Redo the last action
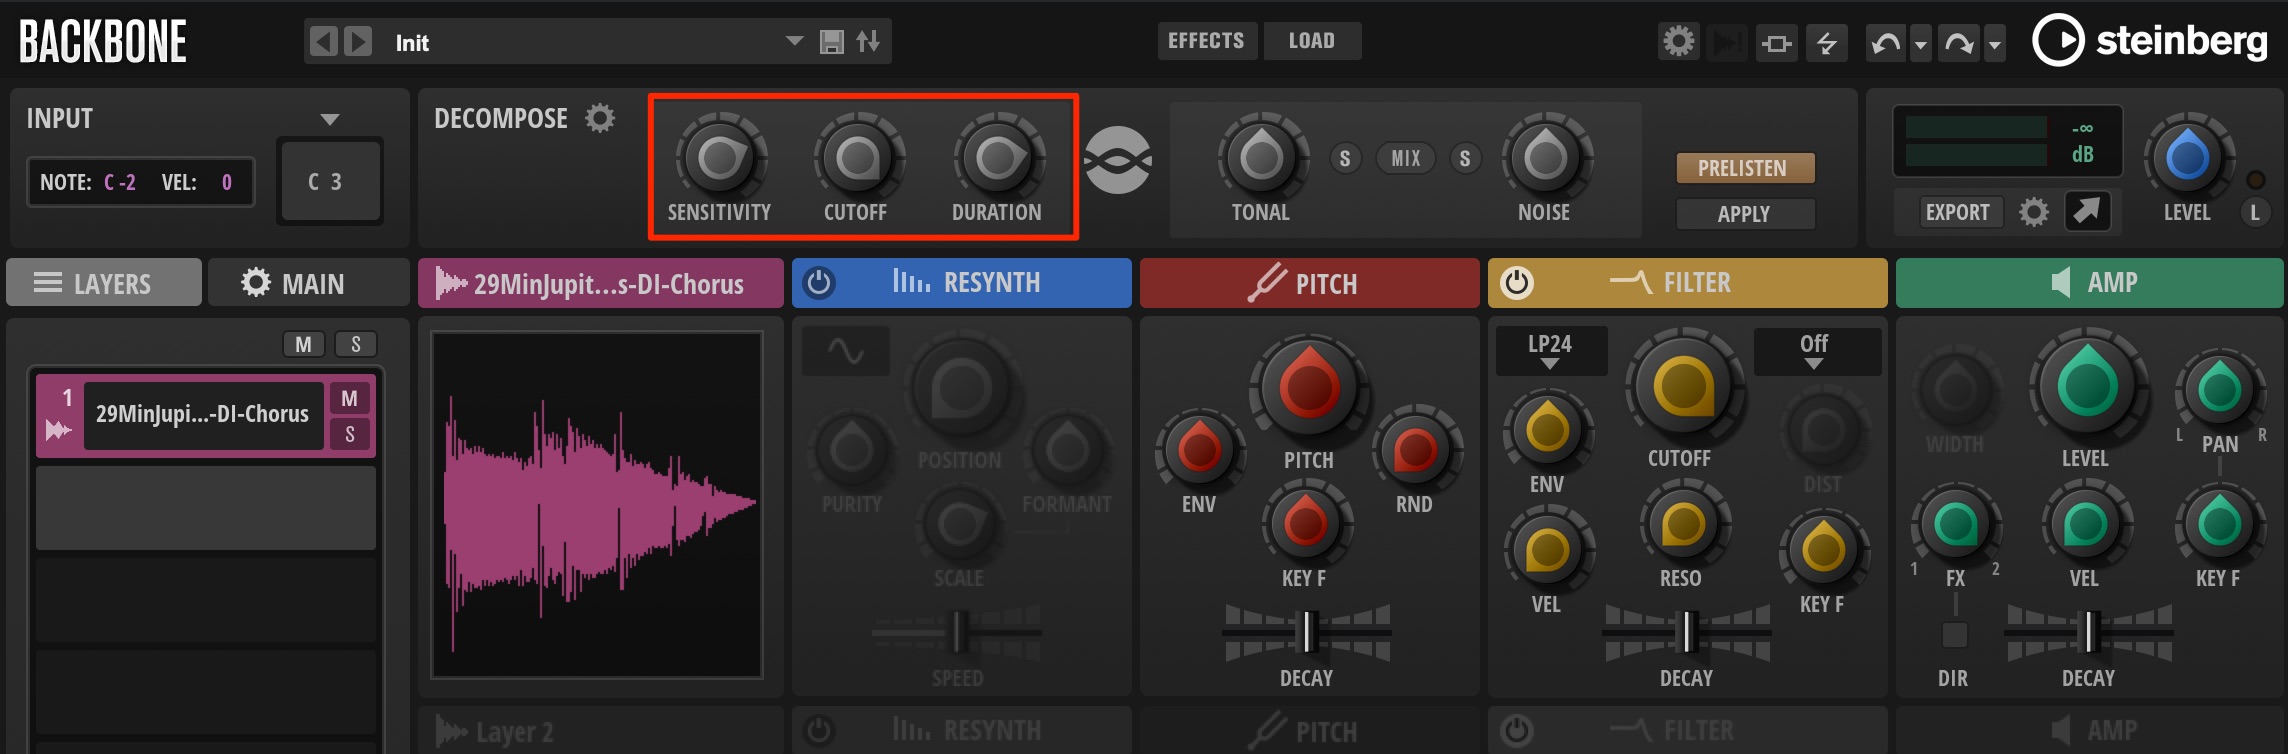This screenshot has height=754, width=2288. [1958, 44]
